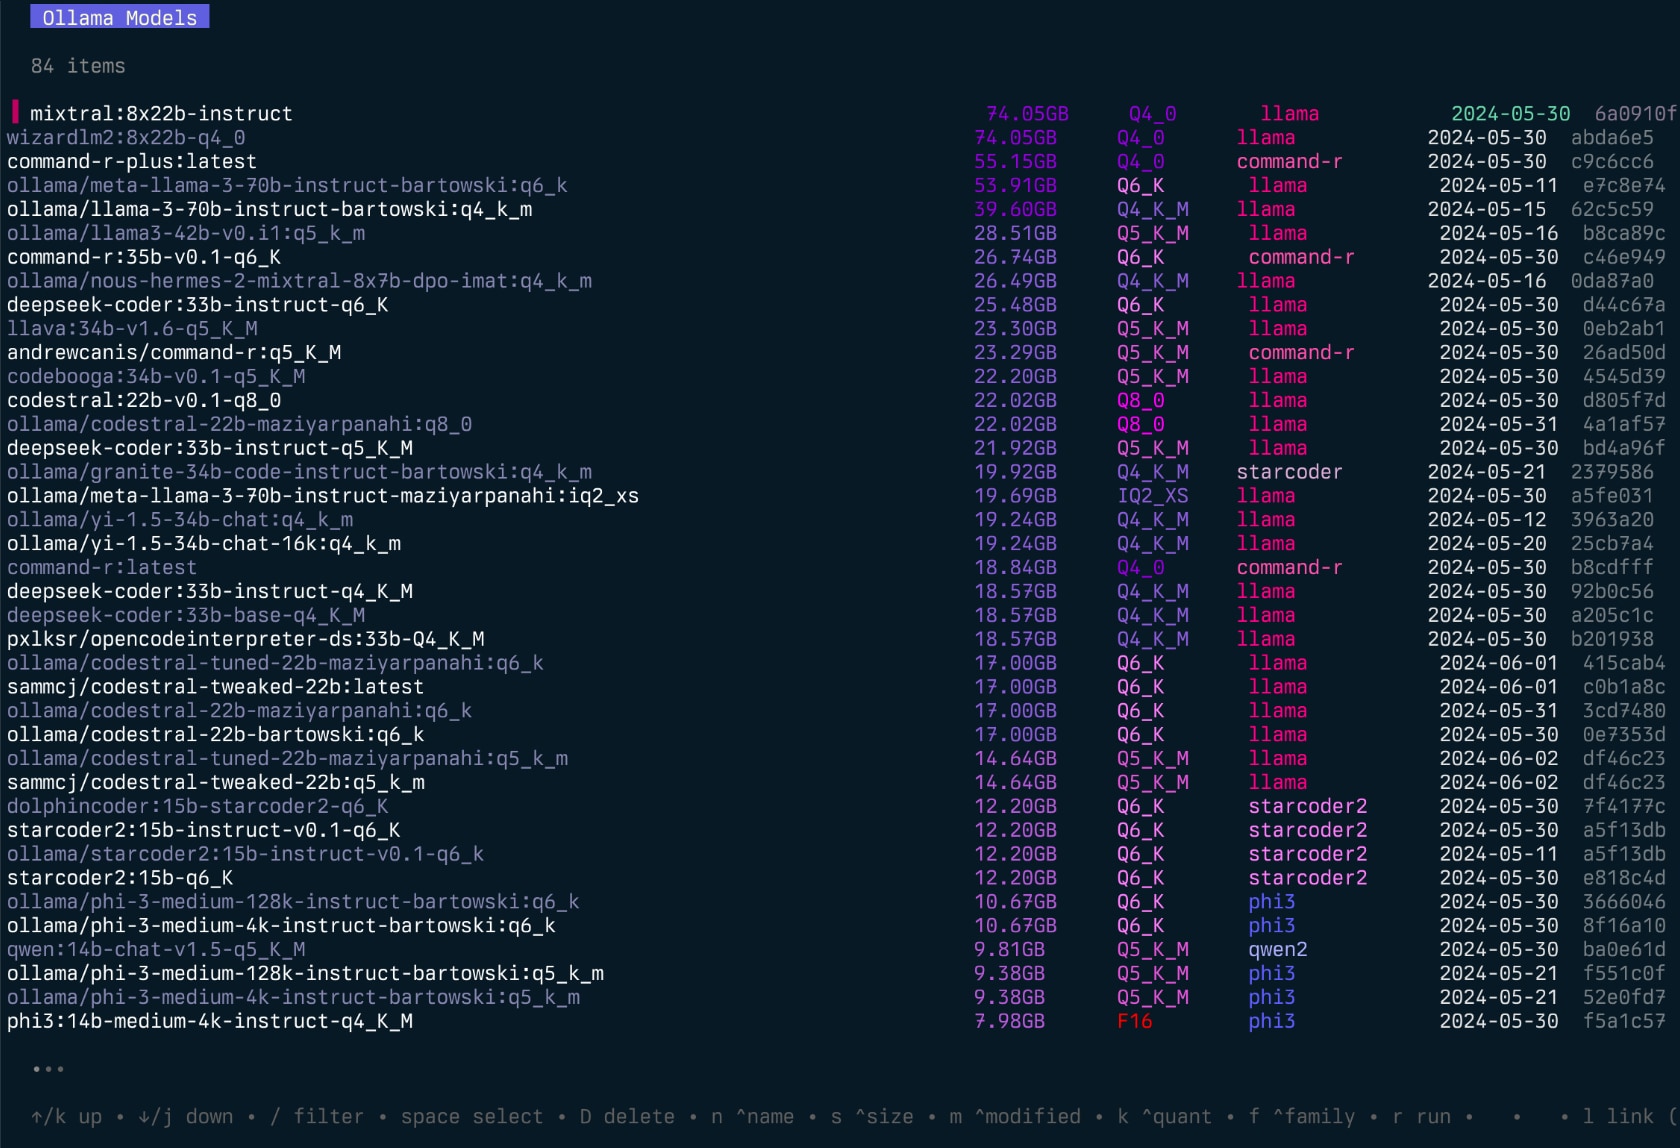Image resolution: width=1680 pixels, height=1148 pixels.
Task: Select qwen:14b-chat-v1.5-q5_K_M model row
Action: tap(156, 950)
